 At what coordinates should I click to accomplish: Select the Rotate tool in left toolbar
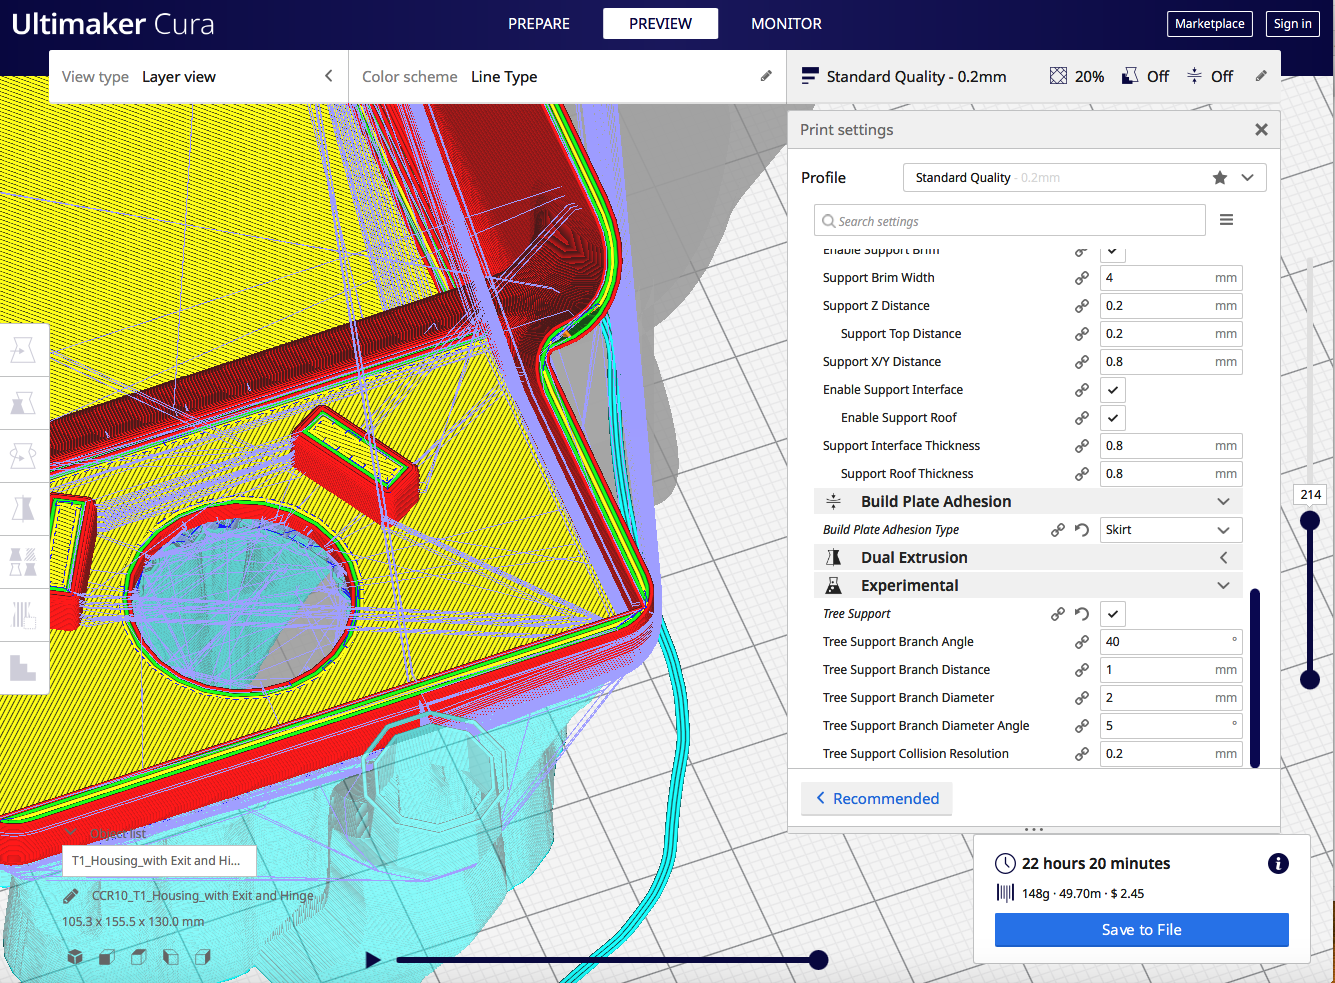click(23, 456)
